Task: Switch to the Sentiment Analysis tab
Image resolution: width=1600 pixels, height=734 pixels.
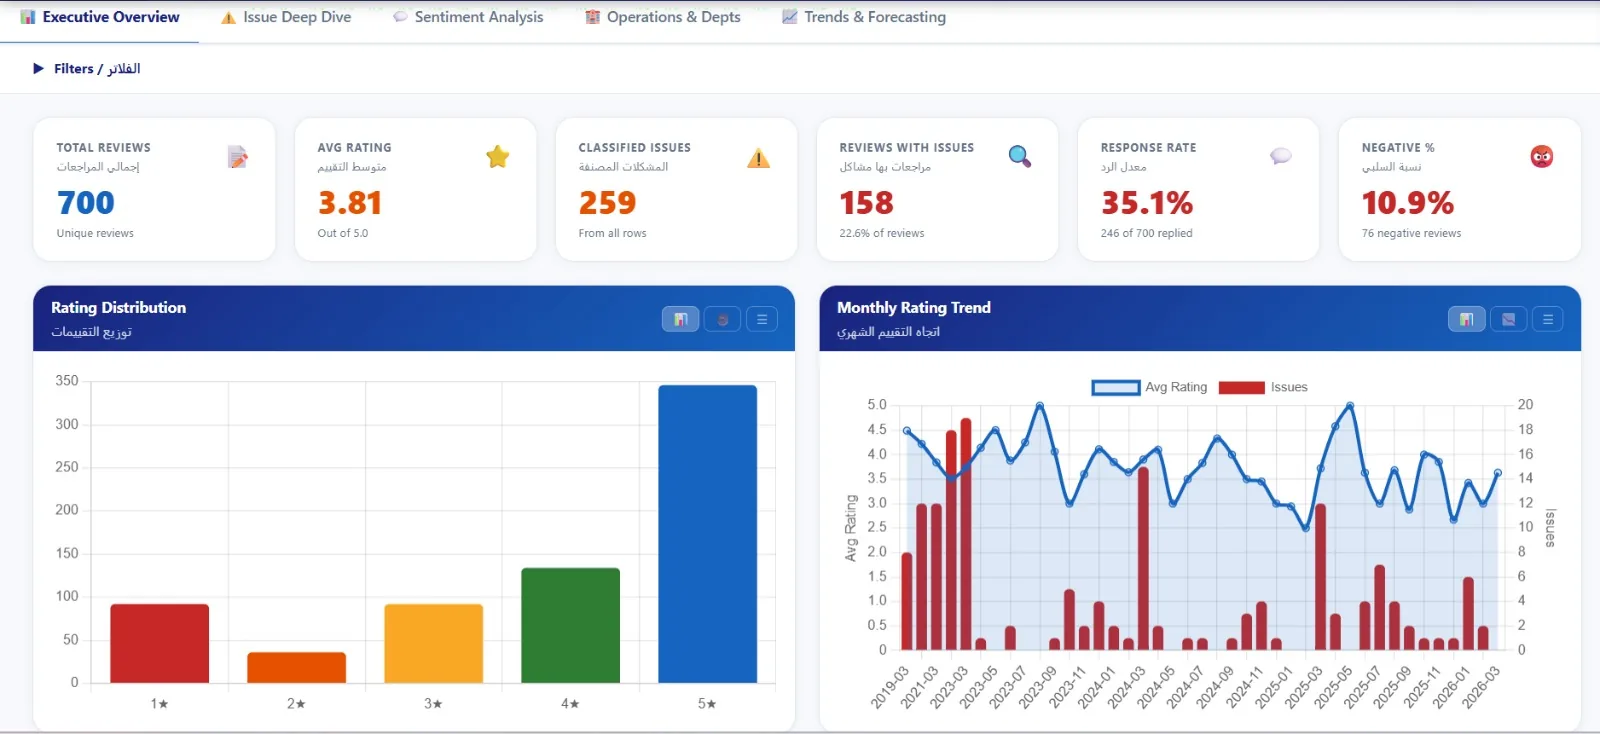Action: [x=468, y=17]
